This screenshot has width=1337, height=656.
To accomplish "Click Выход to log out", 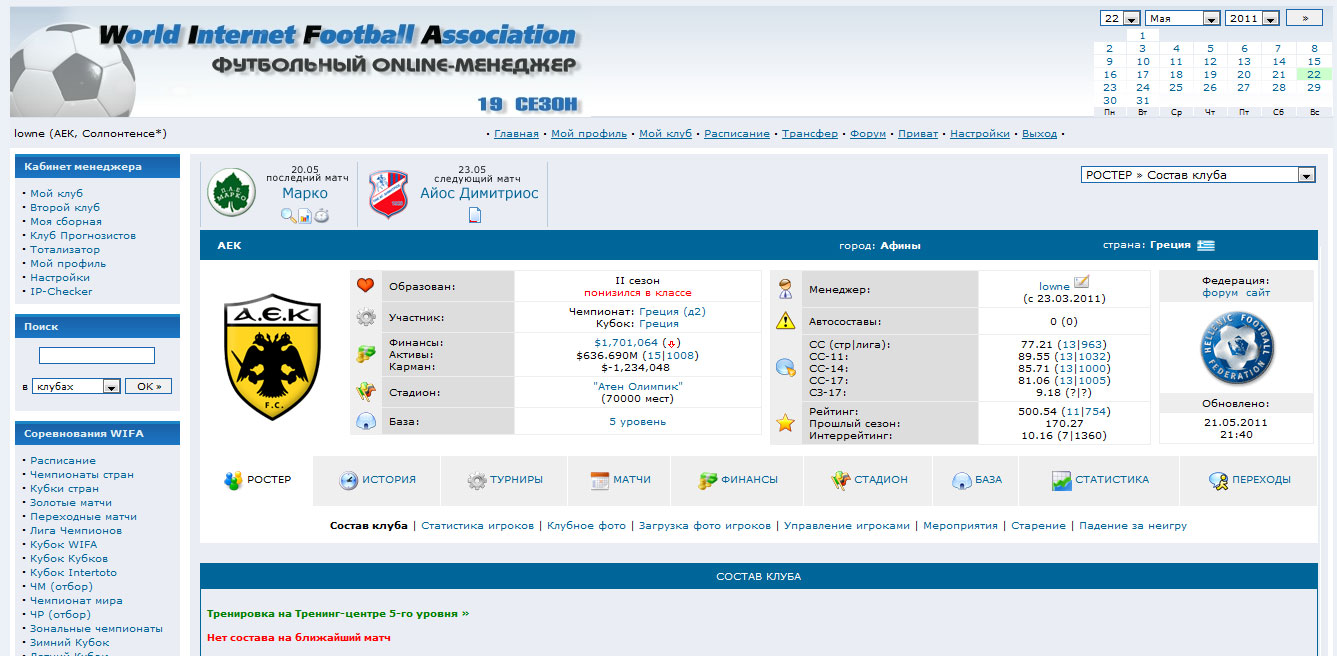I will (x=1039, y=133).
